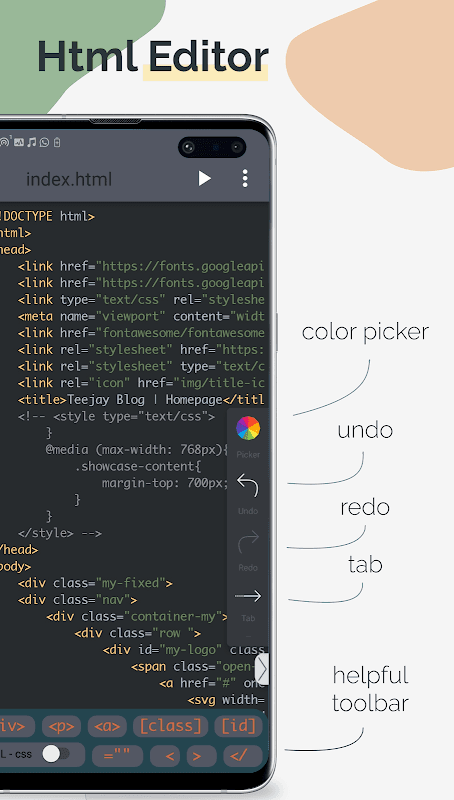Place cursor on <div class="my-fixed"> line
Viewport: 454px width, 800px height.
pos(95,583)
